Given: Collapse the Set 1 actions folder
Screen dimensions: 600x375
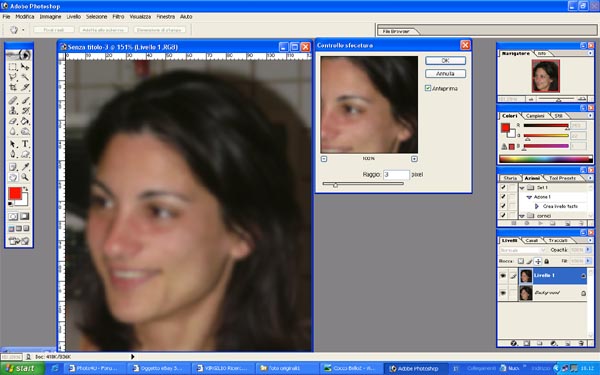Looking at the screenshot, I should pos(522,188).
